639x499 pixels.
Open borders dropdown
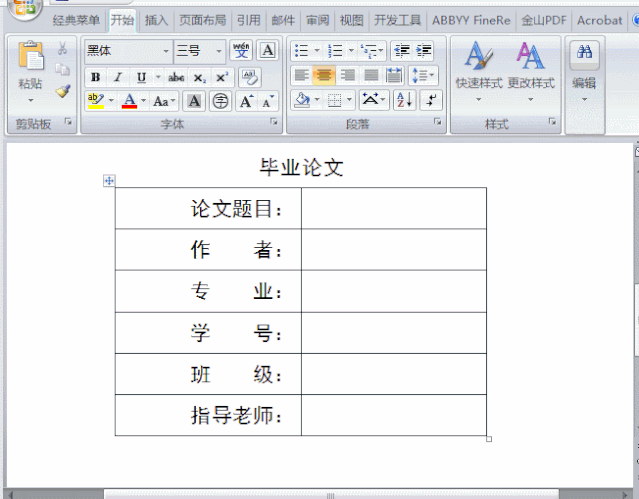(350, 100)
